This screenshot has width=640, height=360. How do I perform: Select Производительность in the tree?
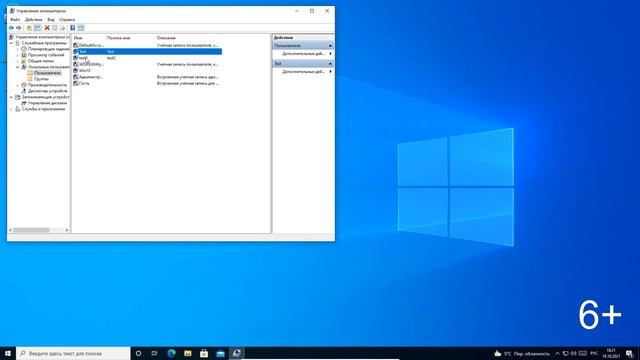point(47,85)
